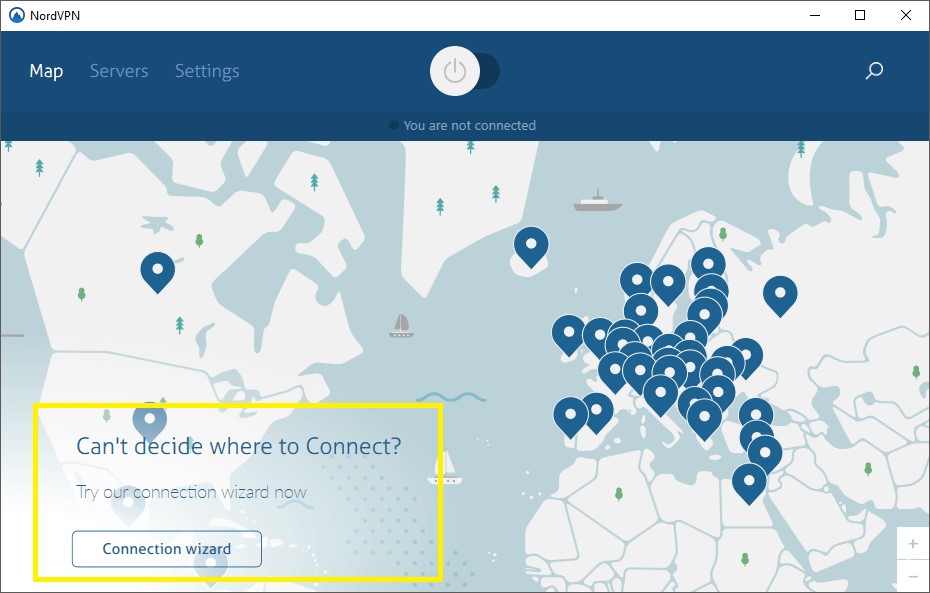The height and width of the screenshot is (593, 930).
Task: Select the Norway server pin
Action: (x=636, y=279)
